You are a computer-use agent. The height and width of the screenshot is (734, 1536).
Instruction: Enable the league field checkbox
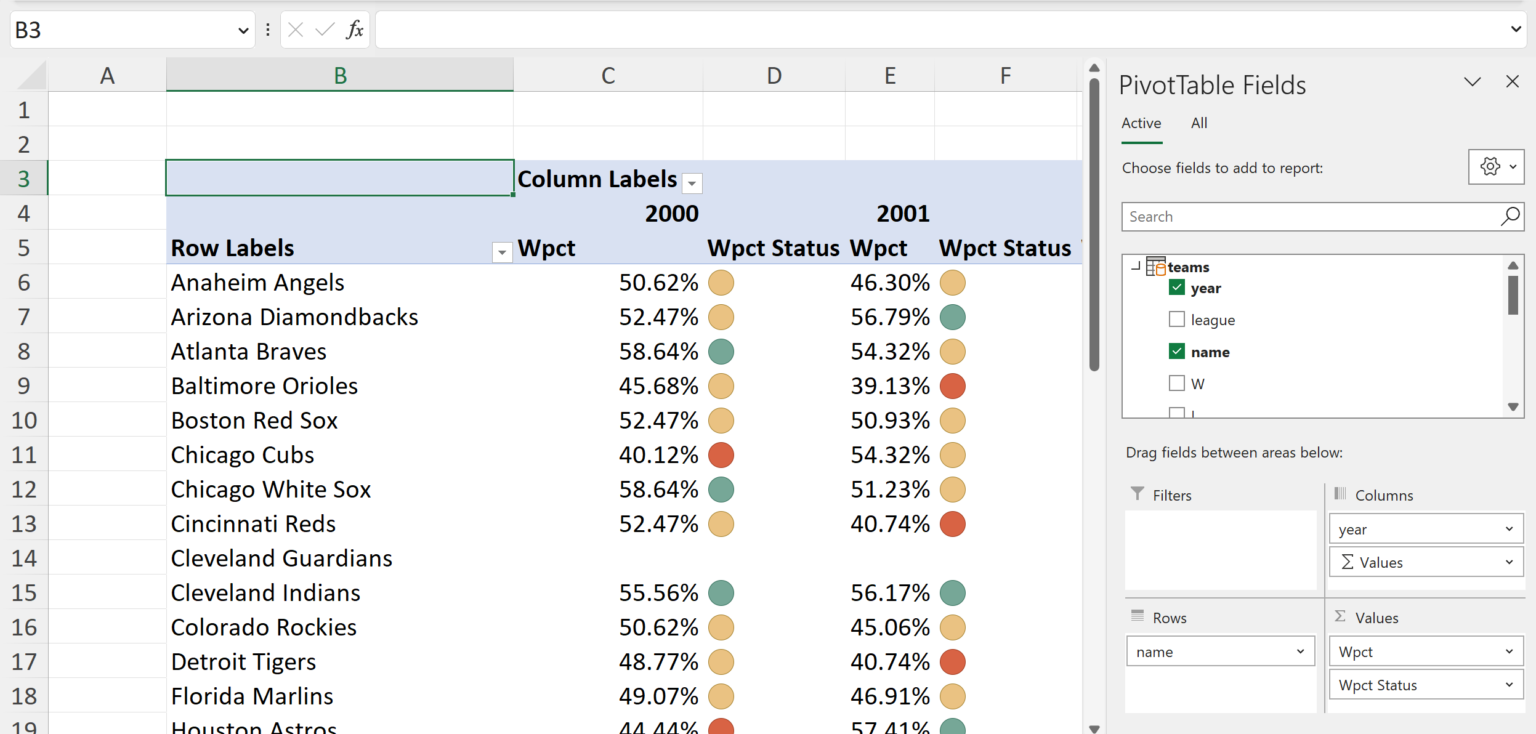tap(1175, 319)
